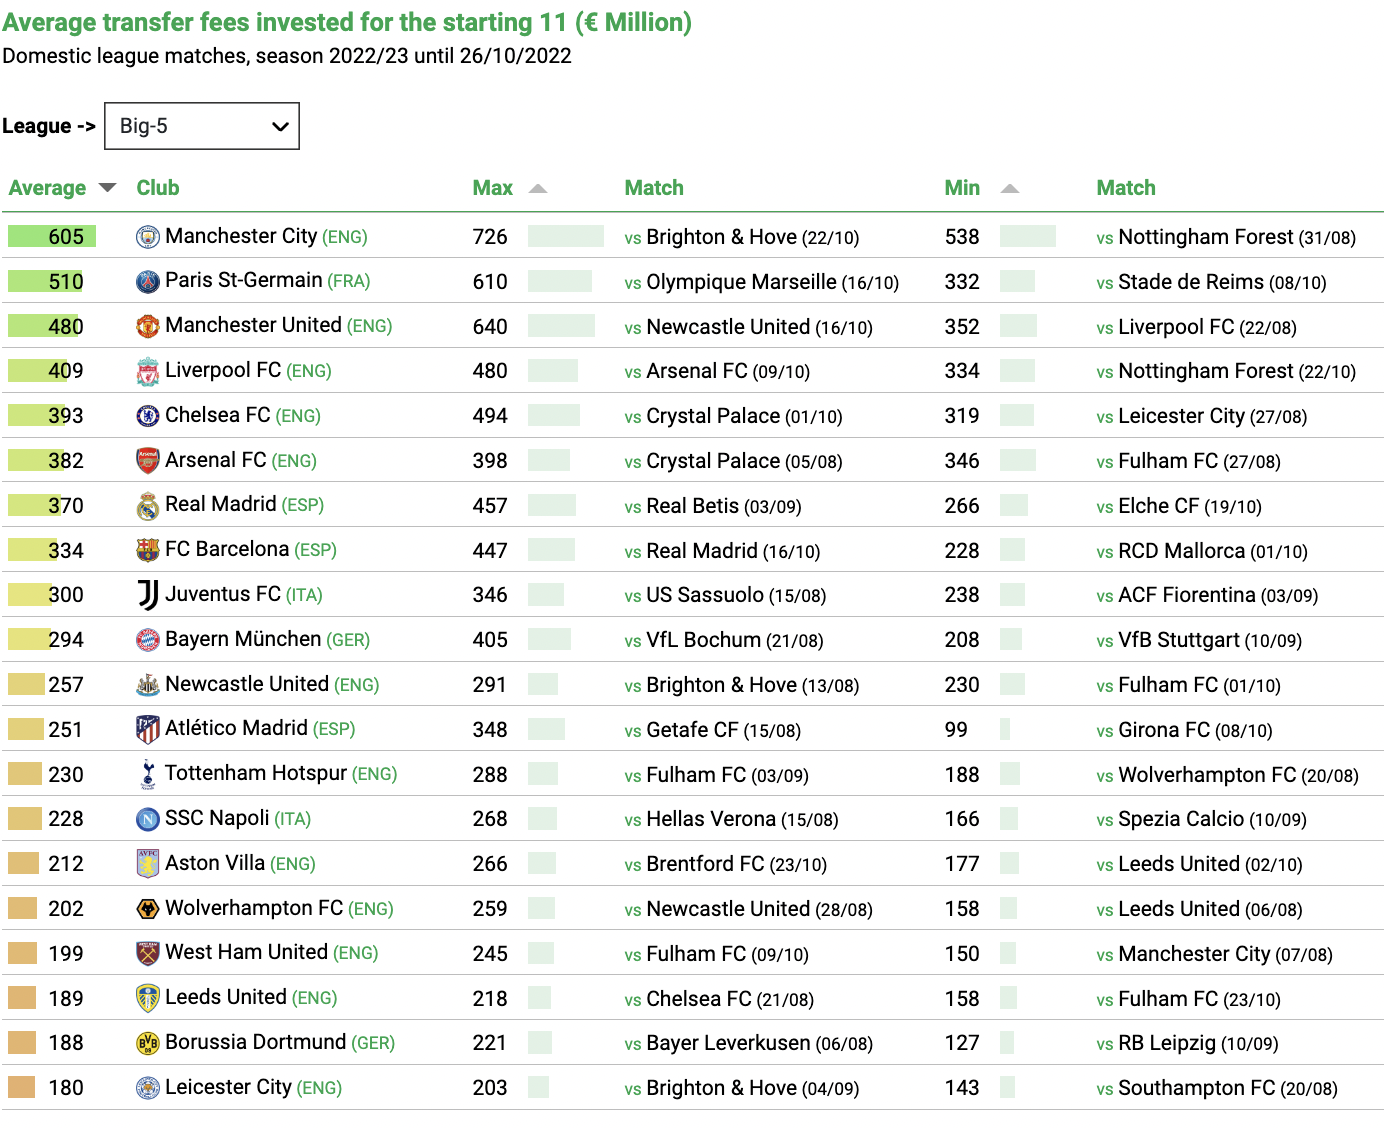Click the Tottenham Hotspur crest icon
1384x1128 pixels.
tap(148, 774)
